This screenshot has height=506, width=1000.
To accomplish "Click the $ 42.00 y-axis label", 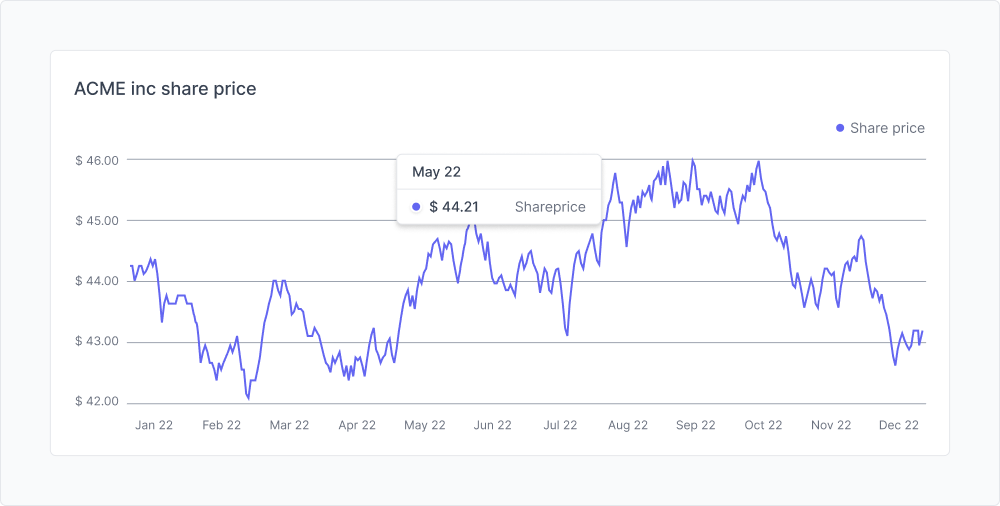I will tap(97, 403).
